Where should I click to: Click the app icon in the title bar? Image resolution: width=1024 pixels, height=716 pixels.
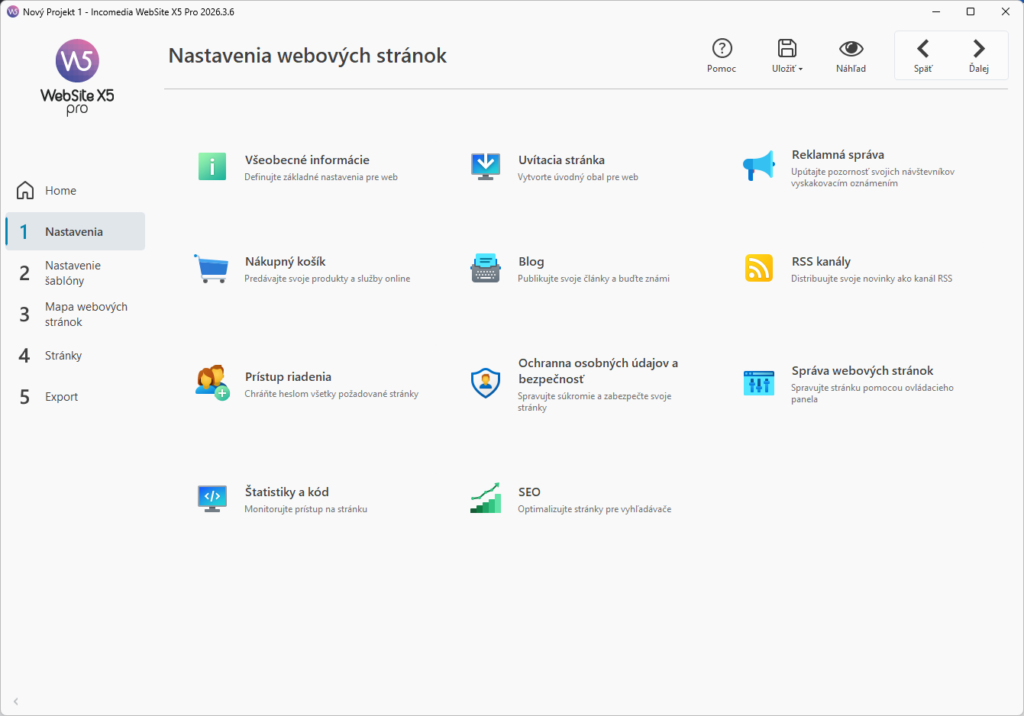point(12,12)
